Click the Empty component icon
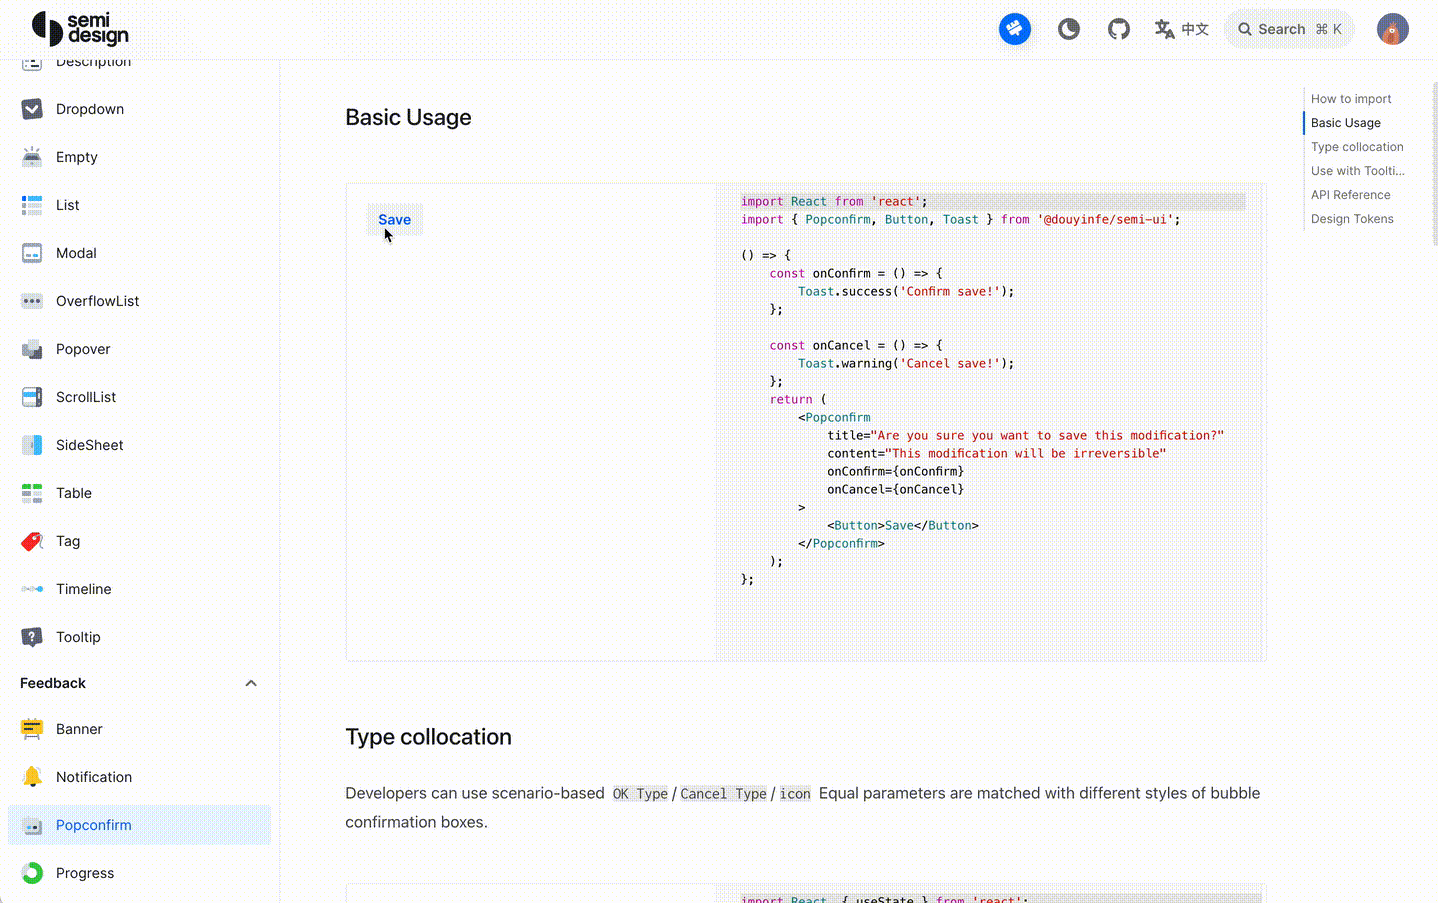 [32, 157]
